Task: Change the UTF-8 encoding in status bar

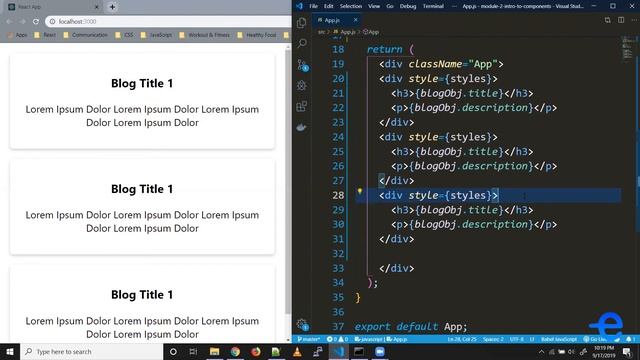Action: point(516,339)
